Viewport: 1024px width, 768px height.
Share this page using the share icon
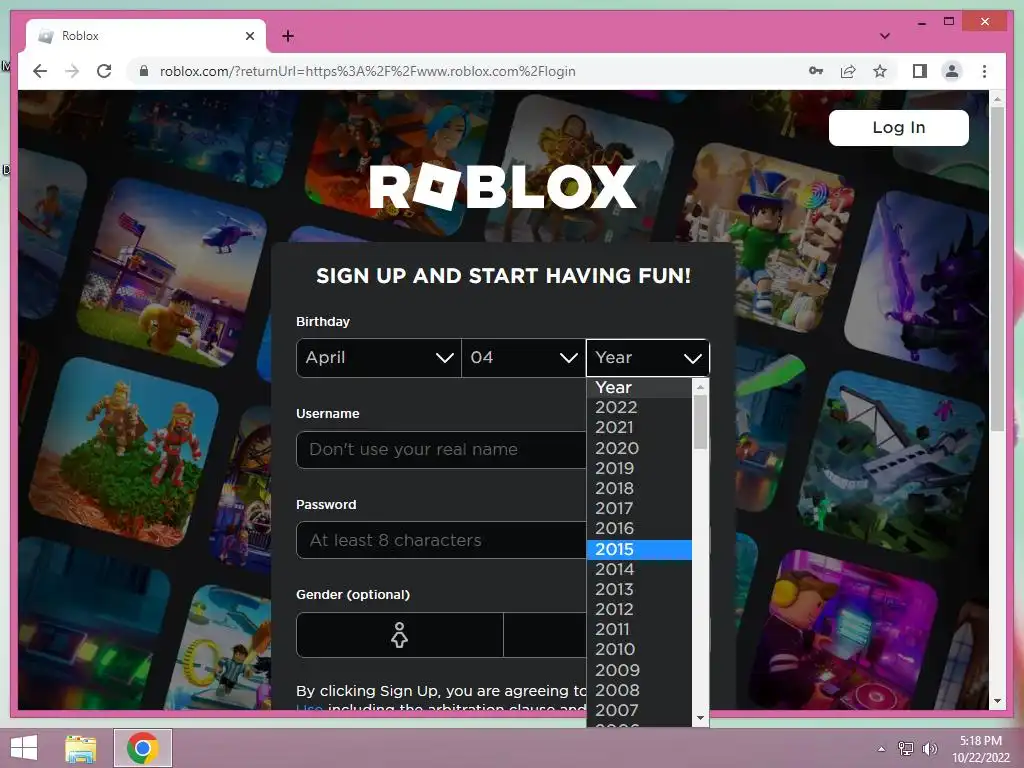(x=848, y=71)
